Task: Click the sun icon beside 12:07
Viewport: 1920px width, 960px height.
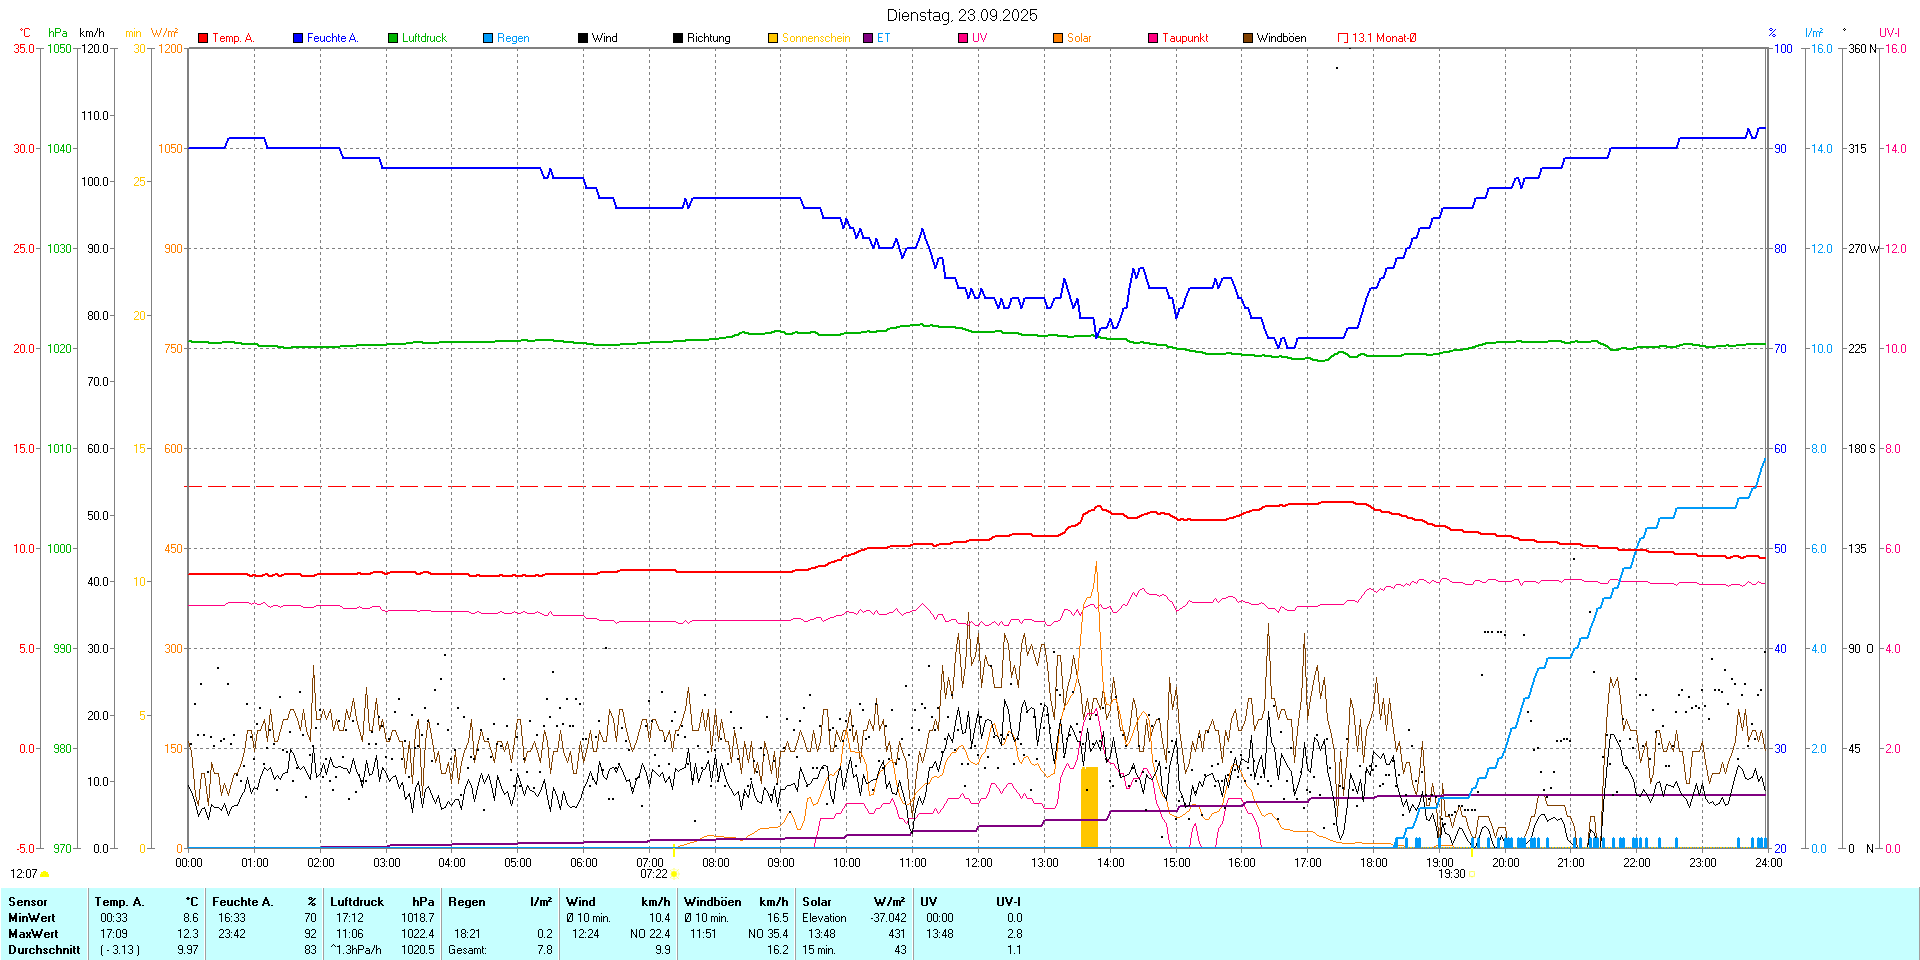Action: click(45, 874)
